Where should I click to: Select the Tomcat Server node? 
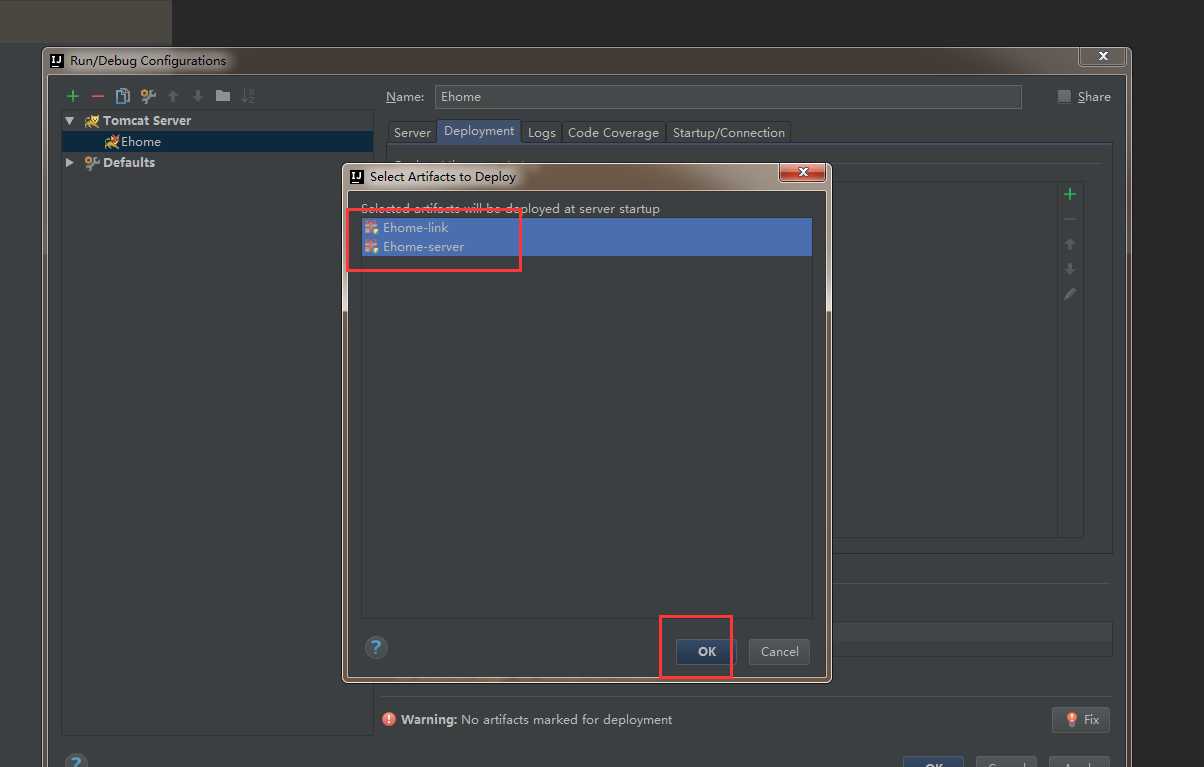147,120
